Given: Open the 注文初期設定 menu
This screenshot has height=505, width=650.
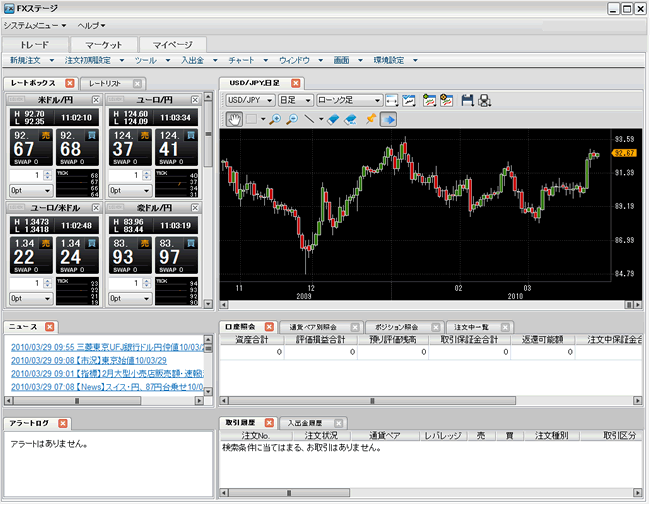Looking at the screenshot, I should [94, 61].
